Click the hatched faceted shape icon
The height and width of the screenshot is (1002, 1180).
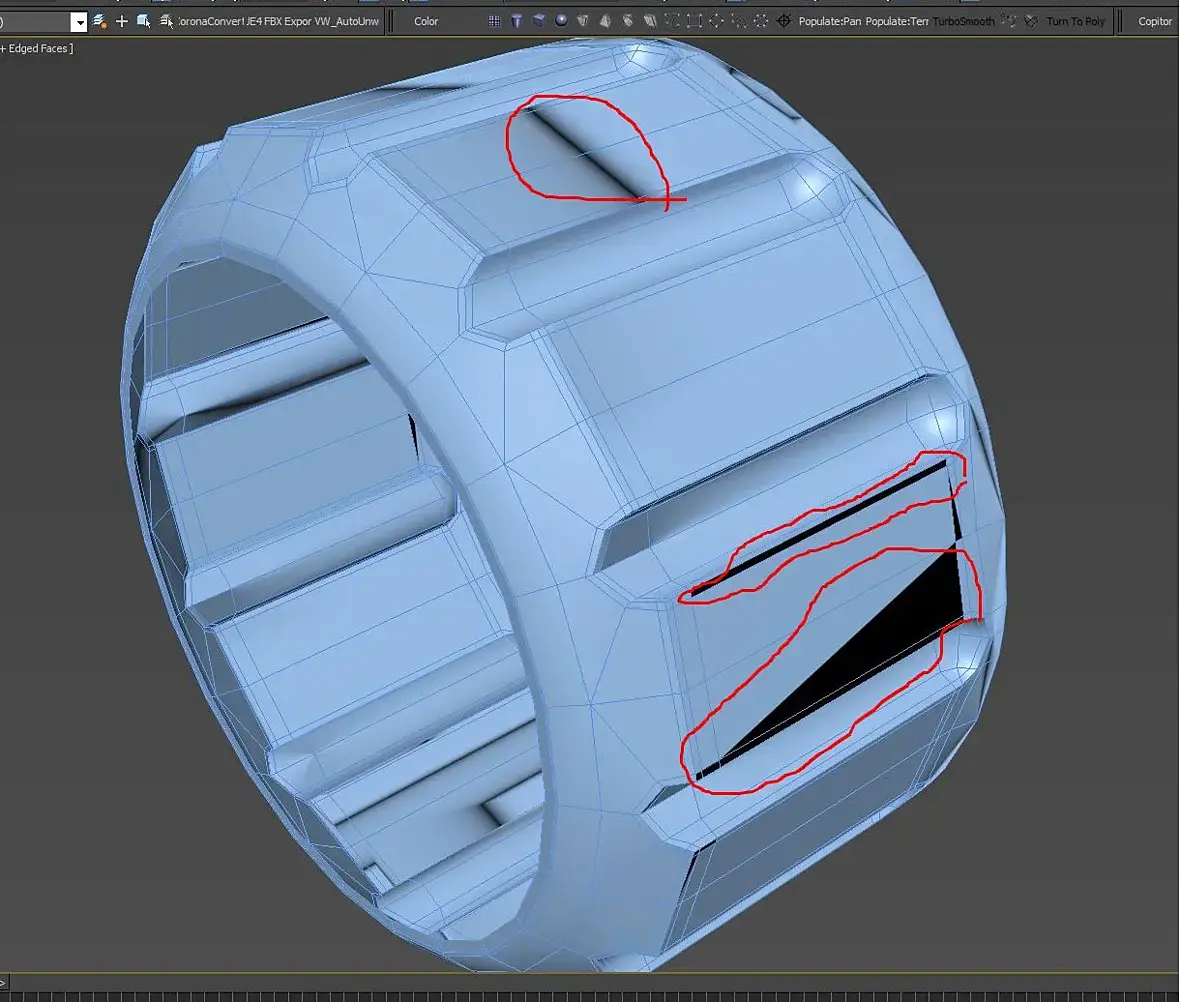click(628, 21)
